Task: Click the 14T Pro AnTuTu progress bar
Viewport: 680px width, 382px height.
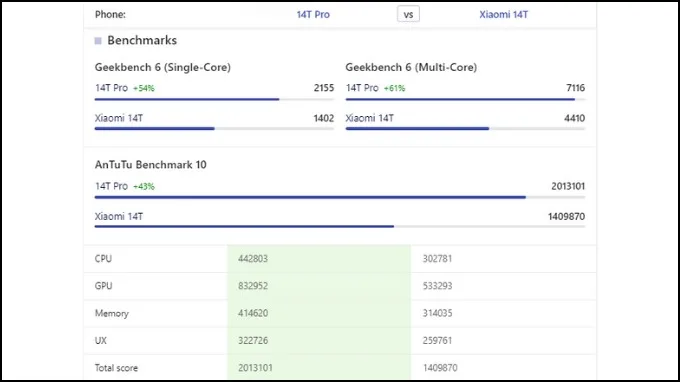Action: [340, 197]
